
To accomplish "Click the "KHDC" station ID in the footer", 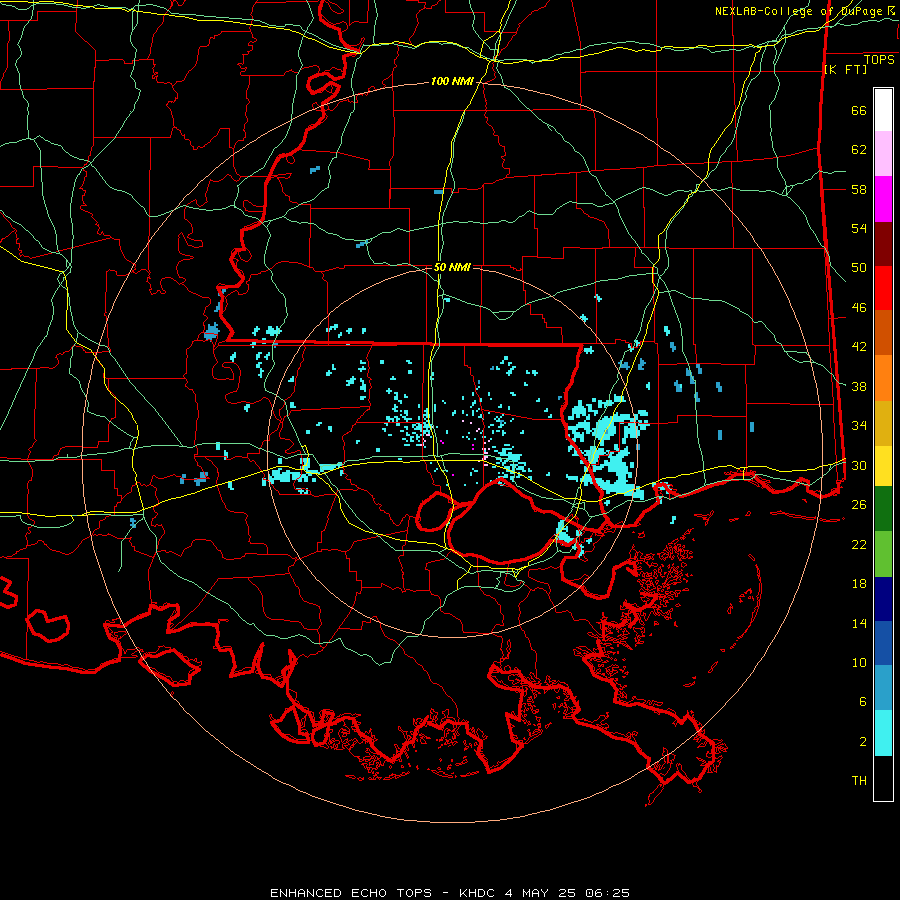I will coord(477,893).
